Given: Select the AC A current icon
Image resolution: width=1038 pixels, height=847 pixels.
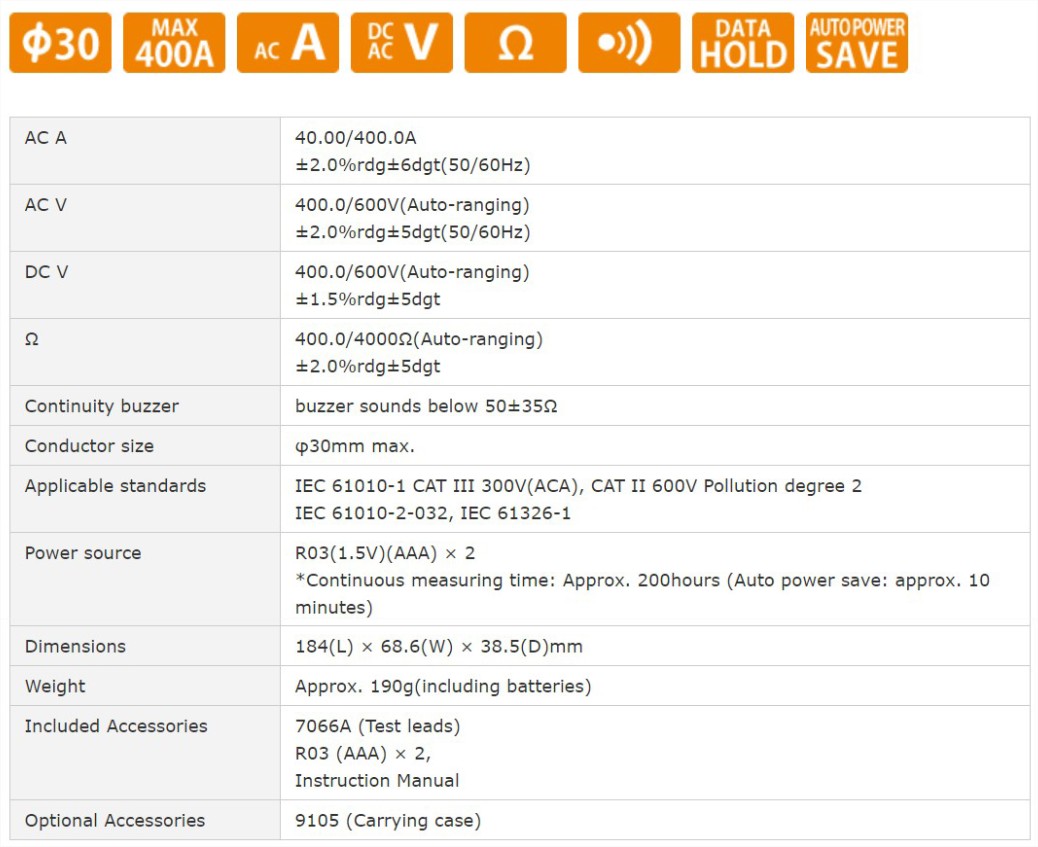Looking at the screenshot, I should coord(288,43).
